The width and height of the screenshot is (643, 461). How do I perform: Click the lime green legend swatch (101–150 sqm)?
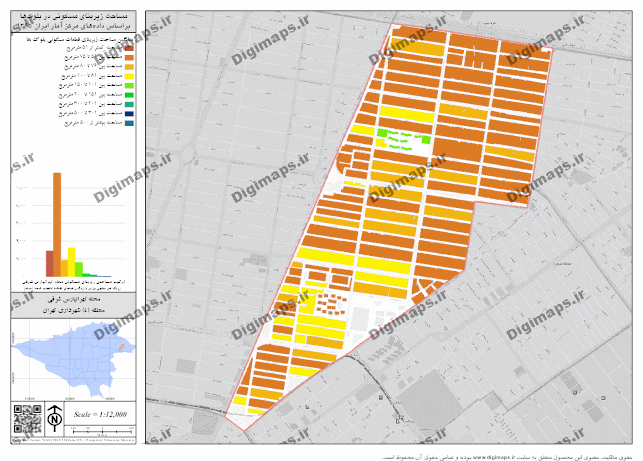tap(129, 86)
